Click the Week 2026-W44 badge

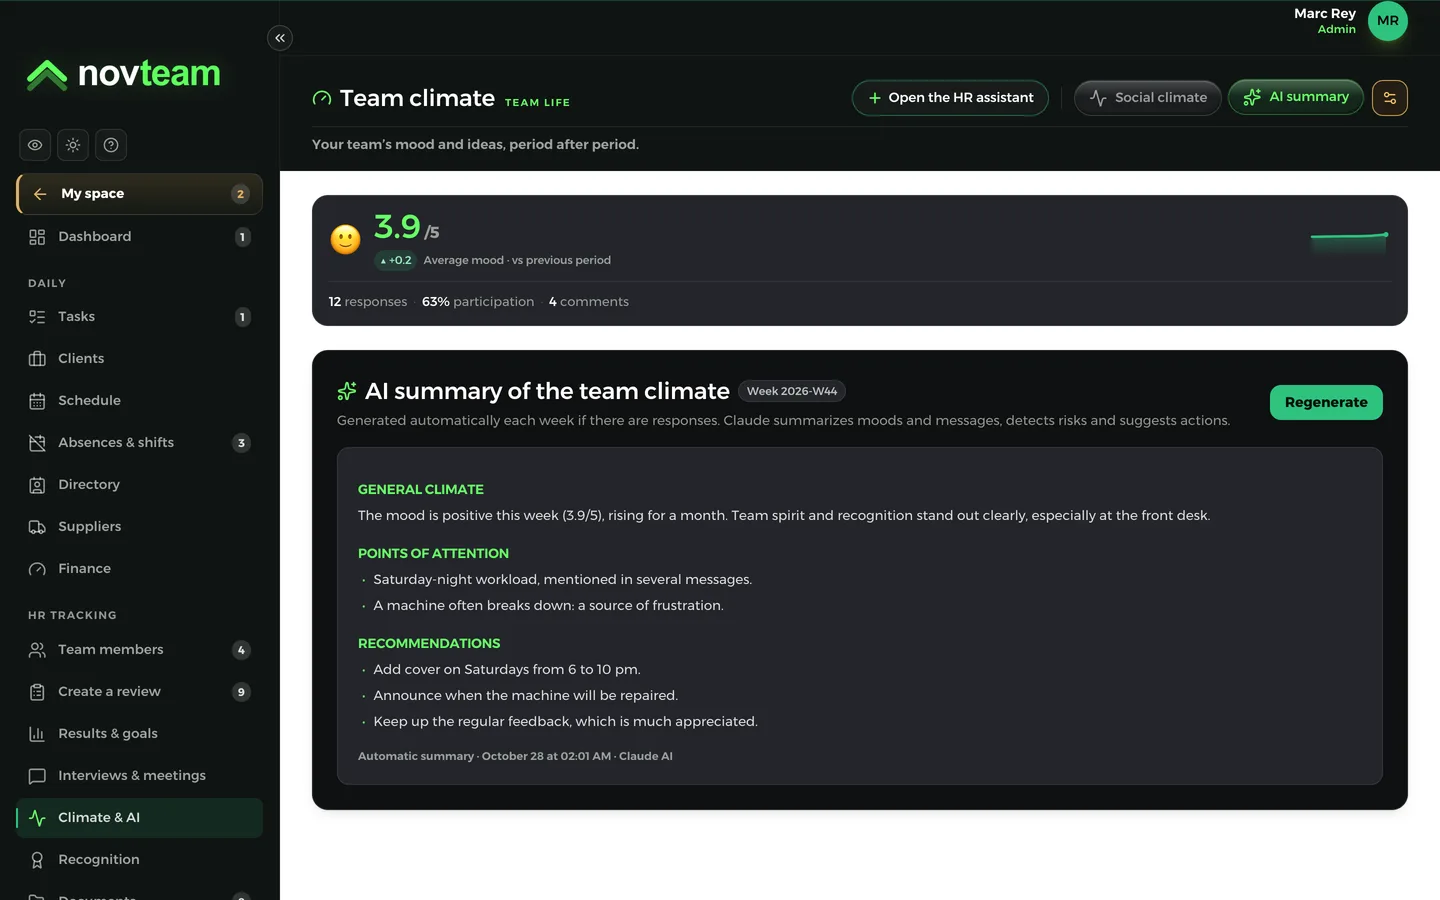[792, 391]
